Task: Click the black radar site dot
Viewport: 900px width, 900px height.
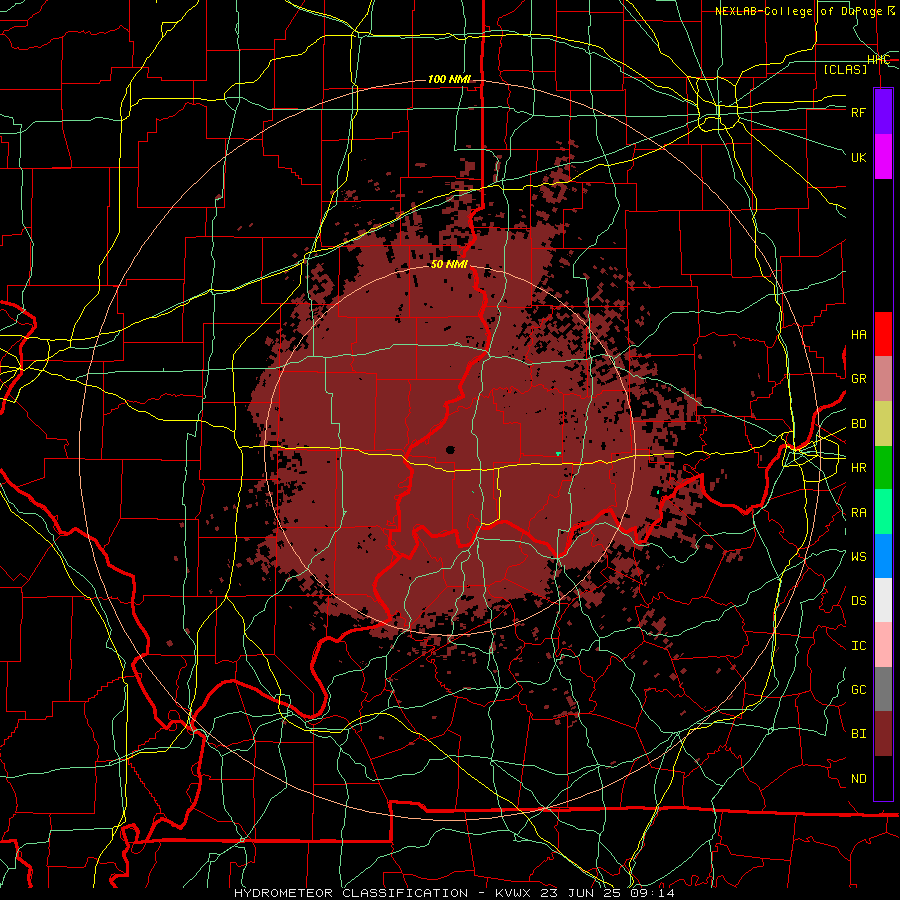Action: [450, 450]
